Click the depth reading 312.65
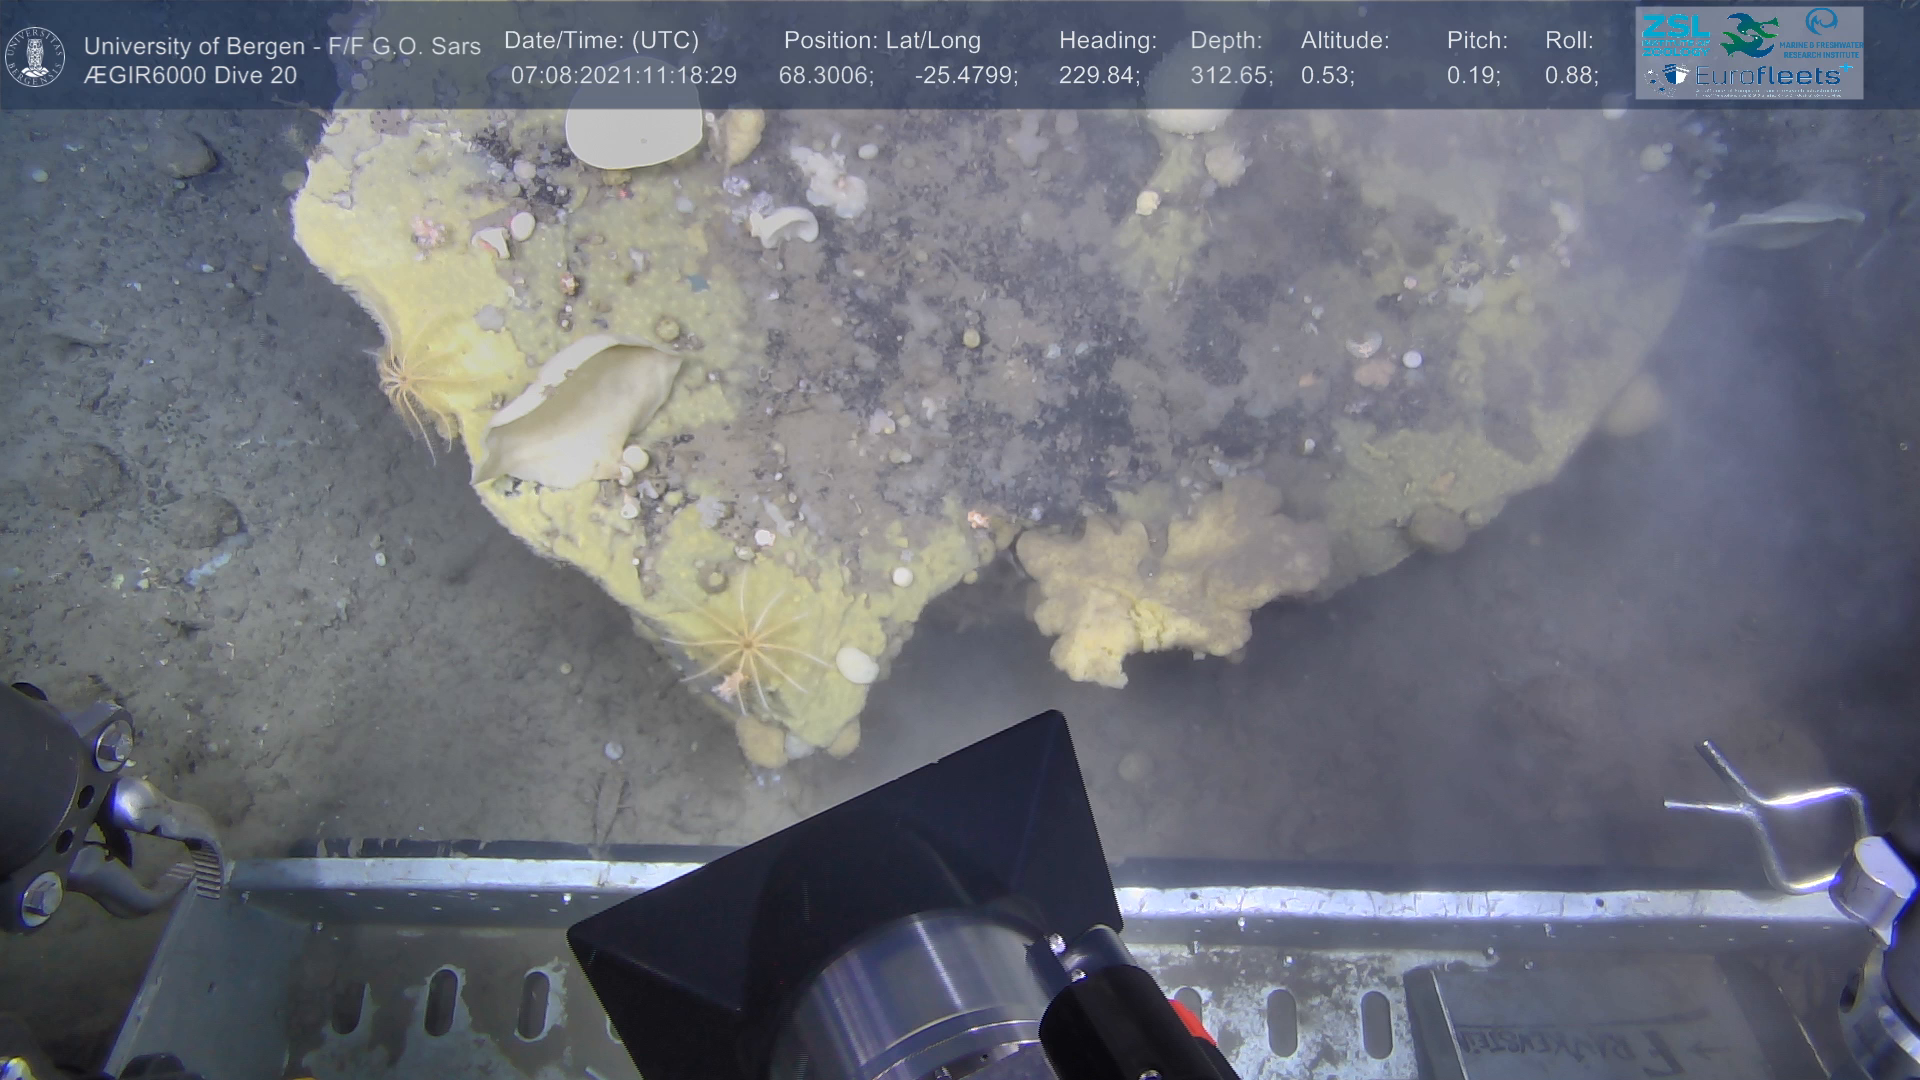The width and height of the screenshot is (1920, 1080). pos(1231,76)
